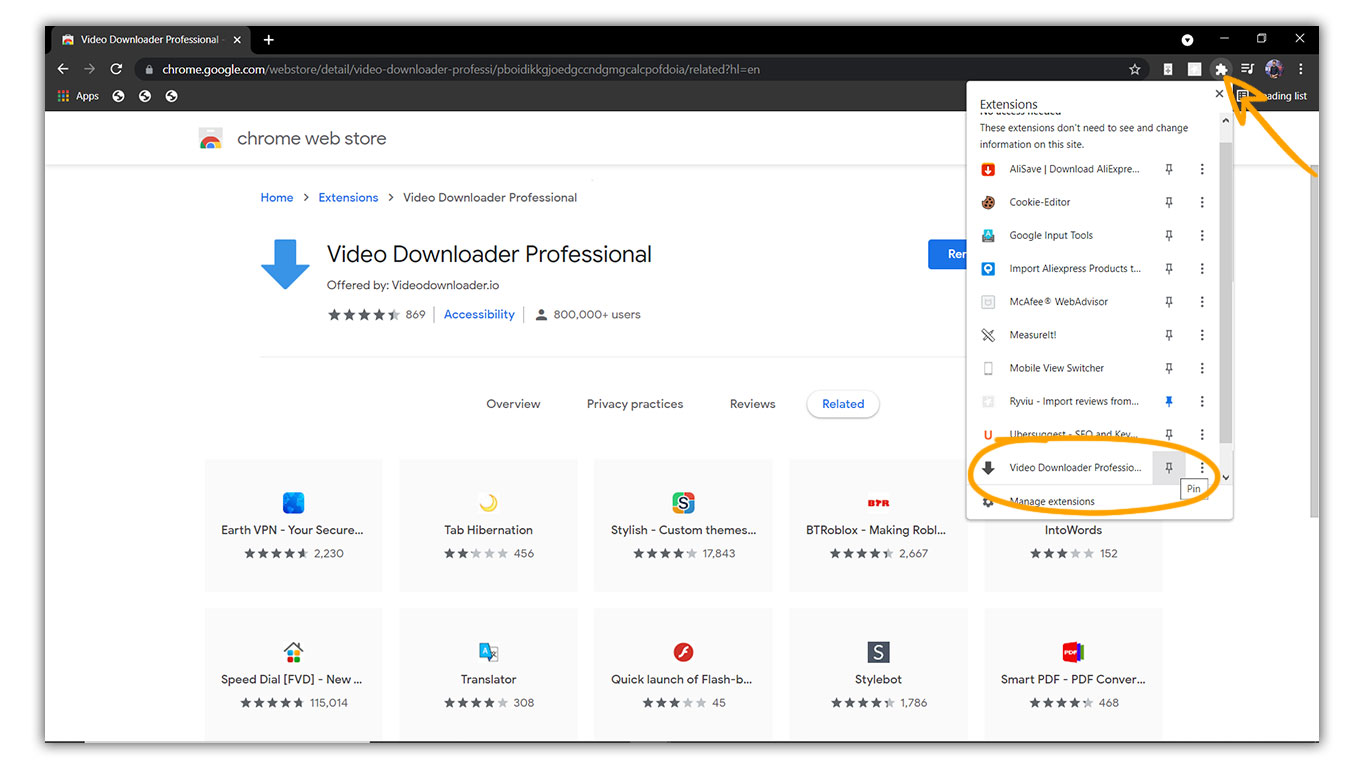Click the Google Input Tools extension icon
This screenshot has height=768, width=1366.
[x=988, y=235]
